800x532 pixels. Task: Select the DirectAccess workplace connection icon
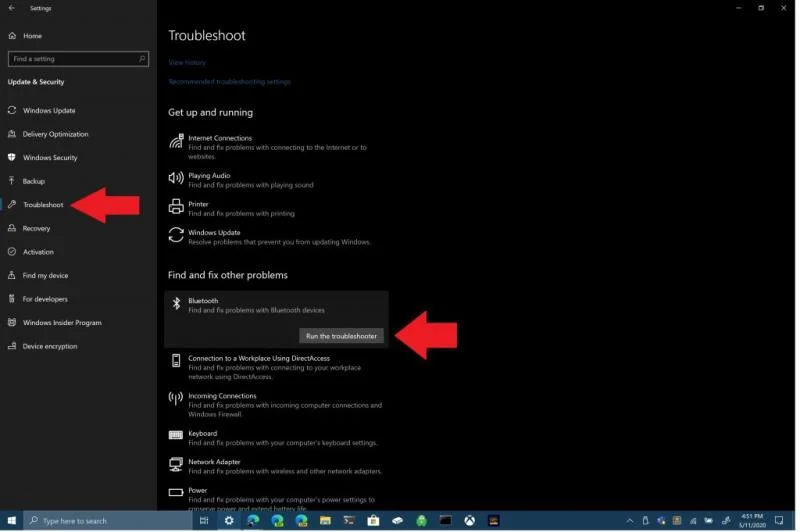click(176, 361)
